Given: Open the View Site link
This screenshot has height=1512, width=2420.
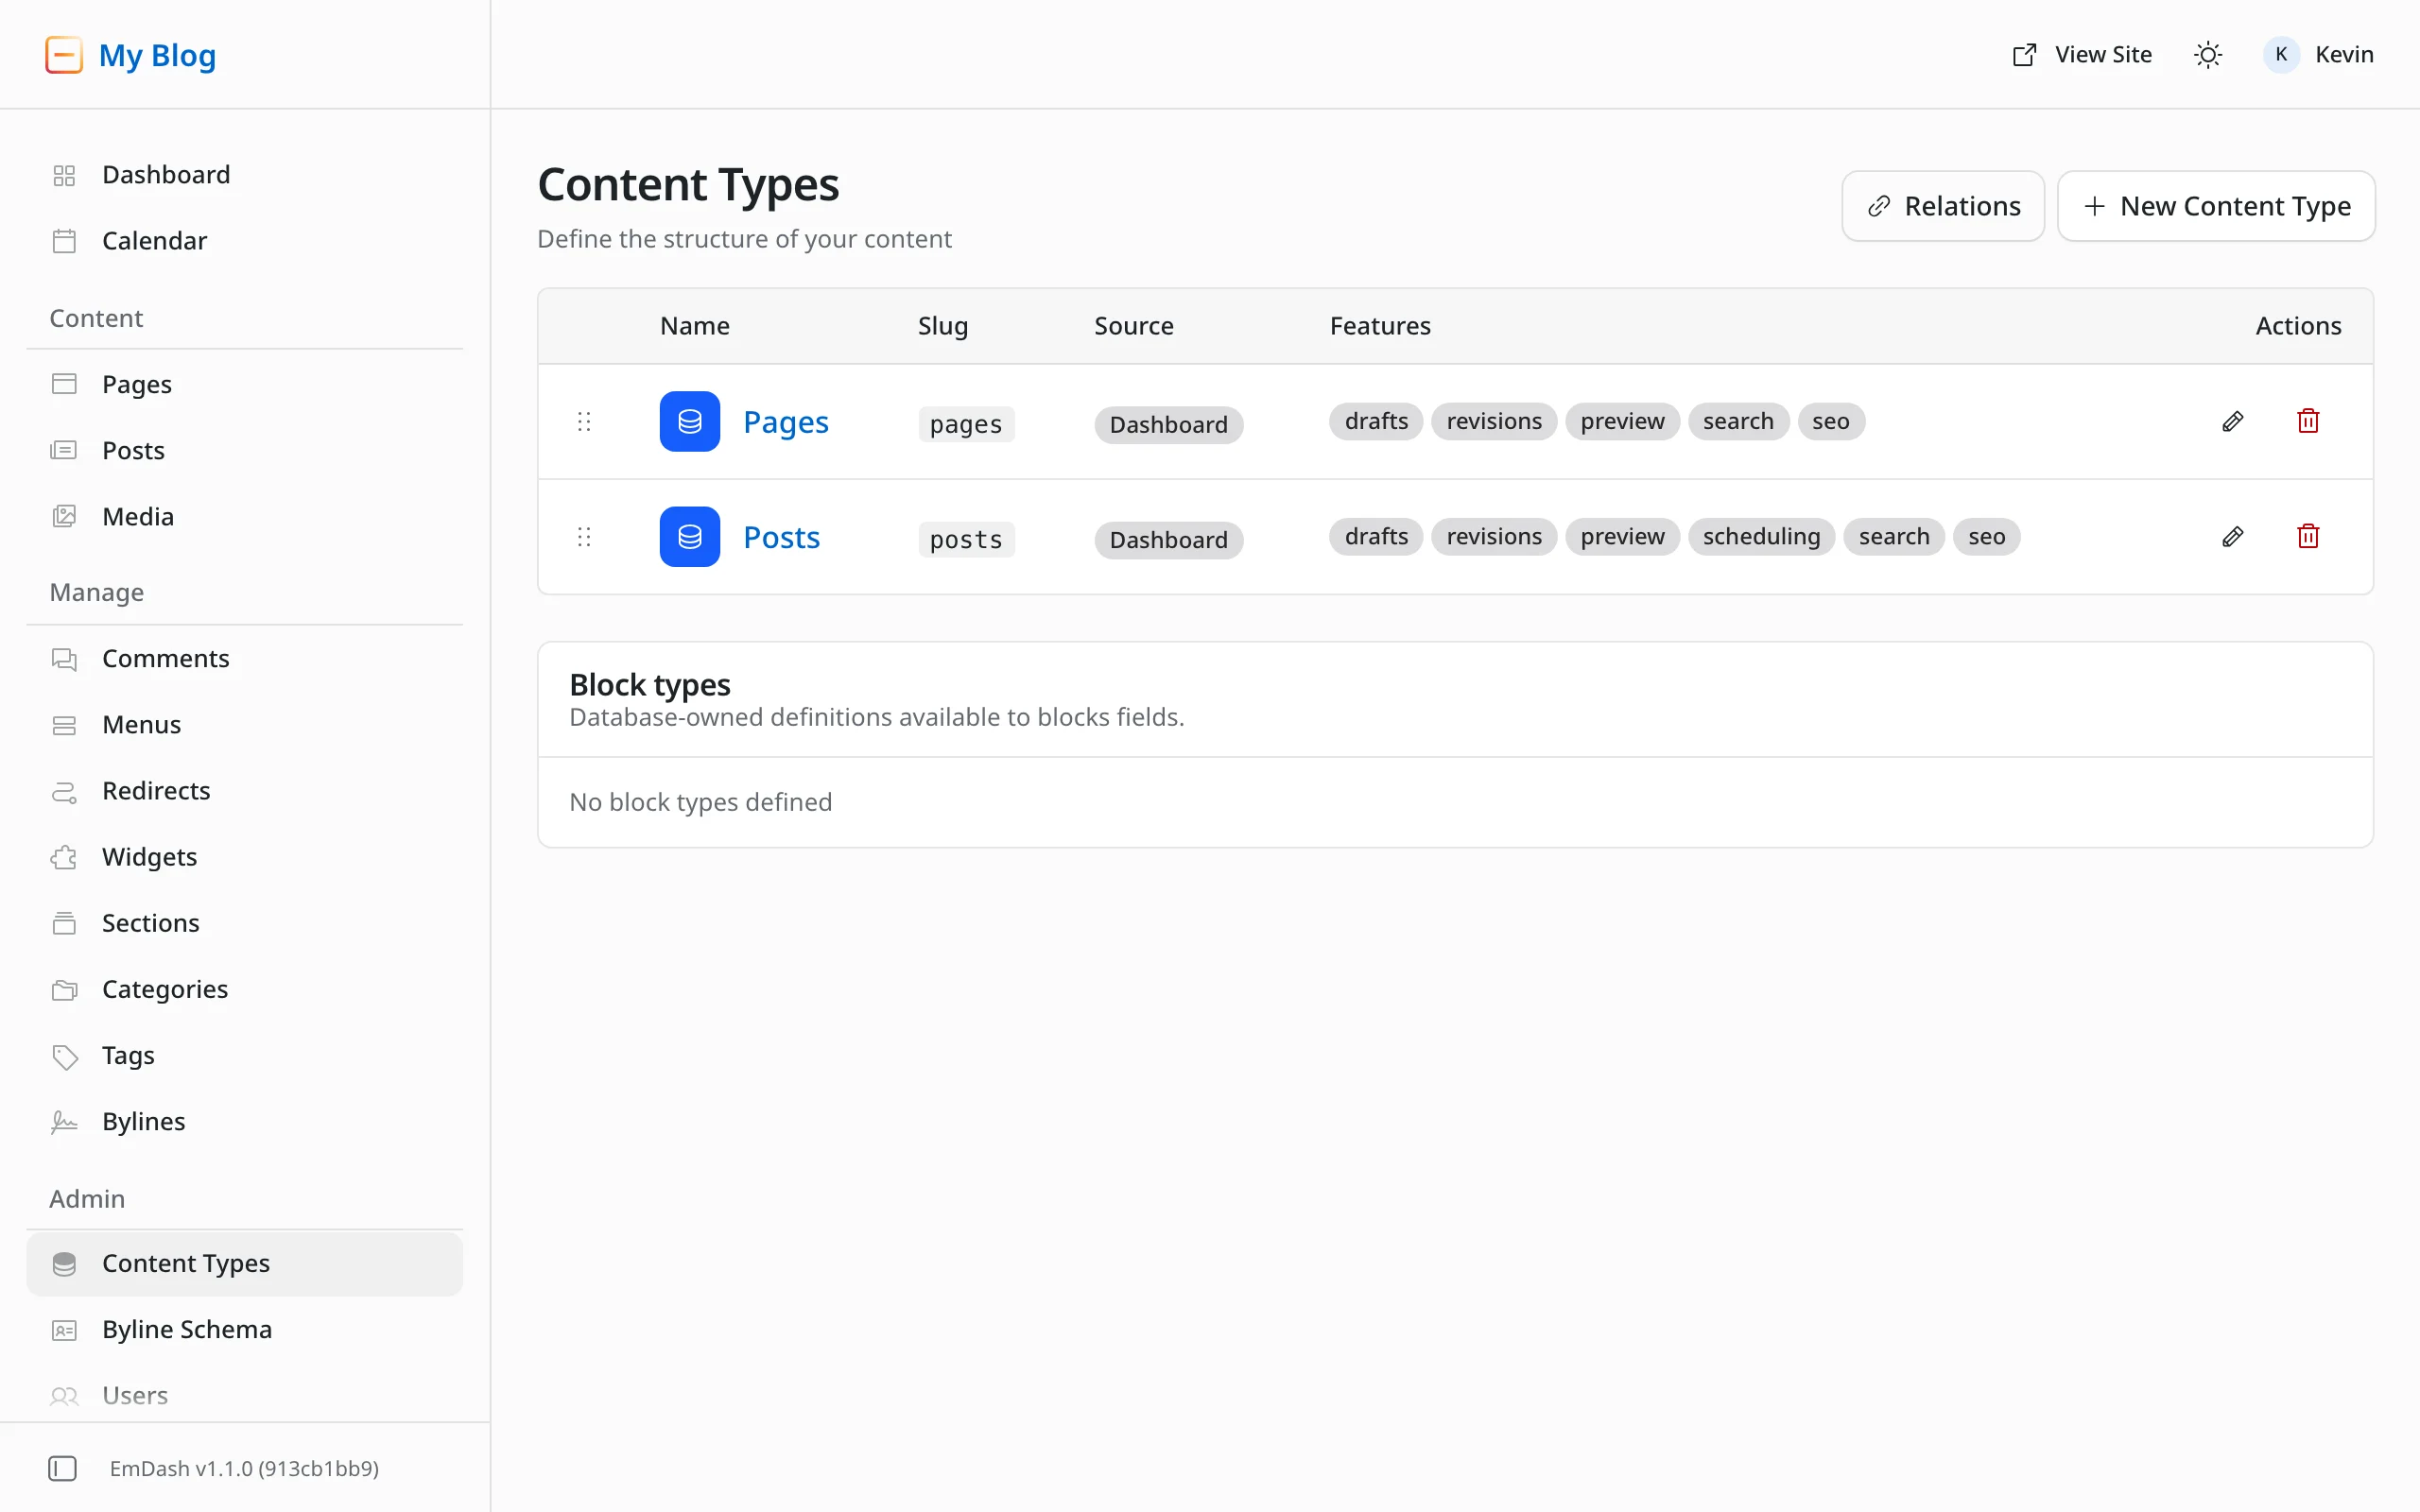Looking at the screenshot, I should [x=2081, y=55].
